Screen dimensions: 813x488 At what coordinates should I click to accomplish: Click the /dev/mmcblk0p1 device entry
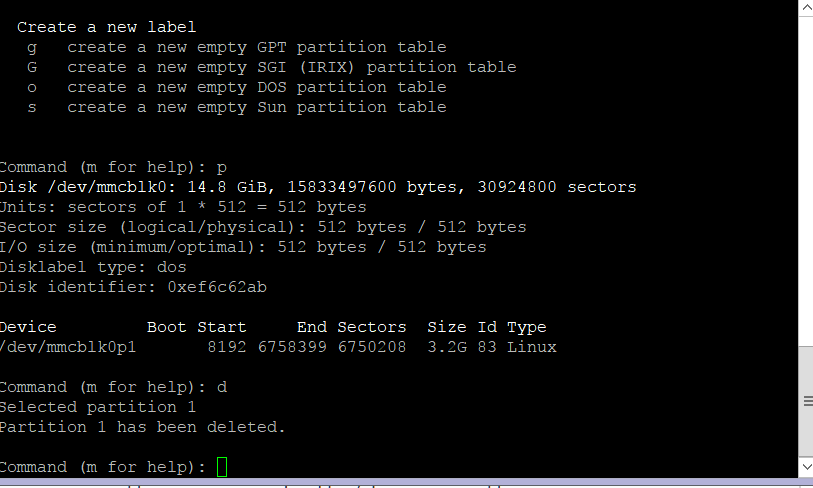click(67, 347)
